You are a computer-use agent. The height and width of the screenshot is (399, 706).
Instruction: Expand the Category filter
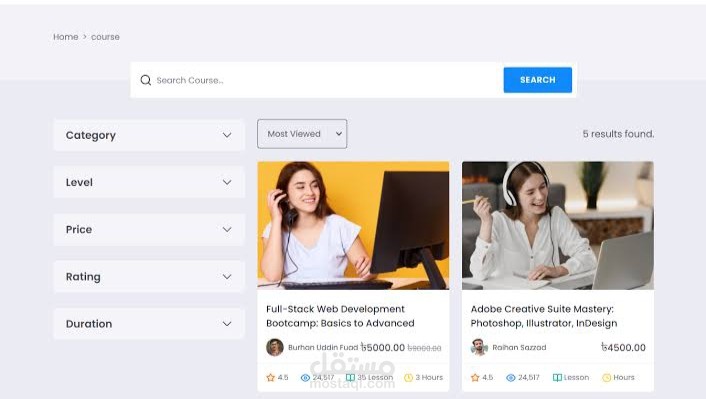pyautogui.click(x=149, y=135)
